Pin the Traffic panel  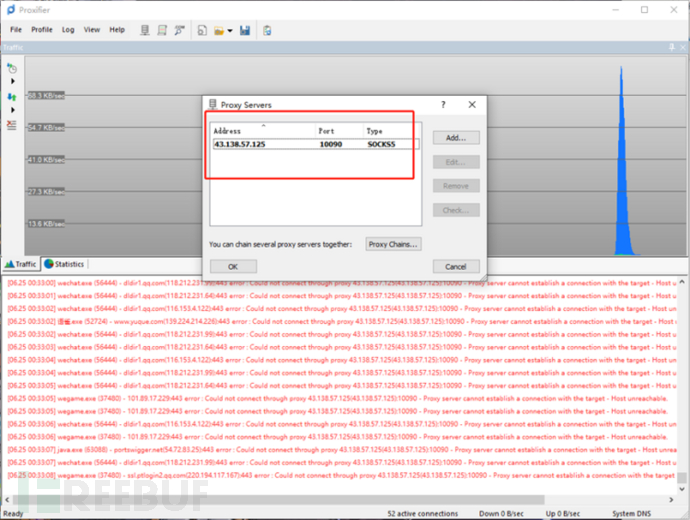point(672,47)
